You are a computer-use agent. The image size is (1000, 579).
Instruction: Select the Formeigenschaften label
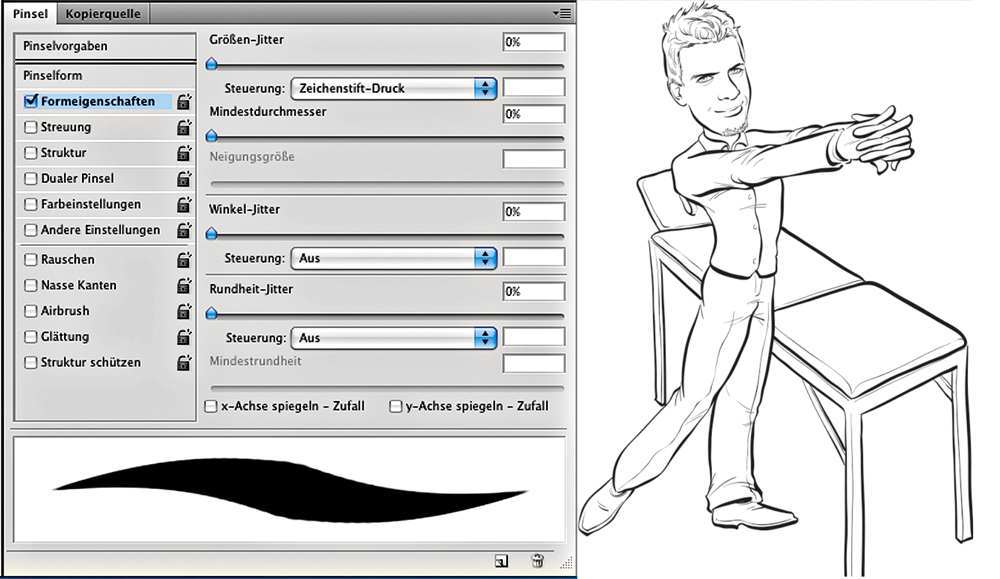(x=98, y=101)
